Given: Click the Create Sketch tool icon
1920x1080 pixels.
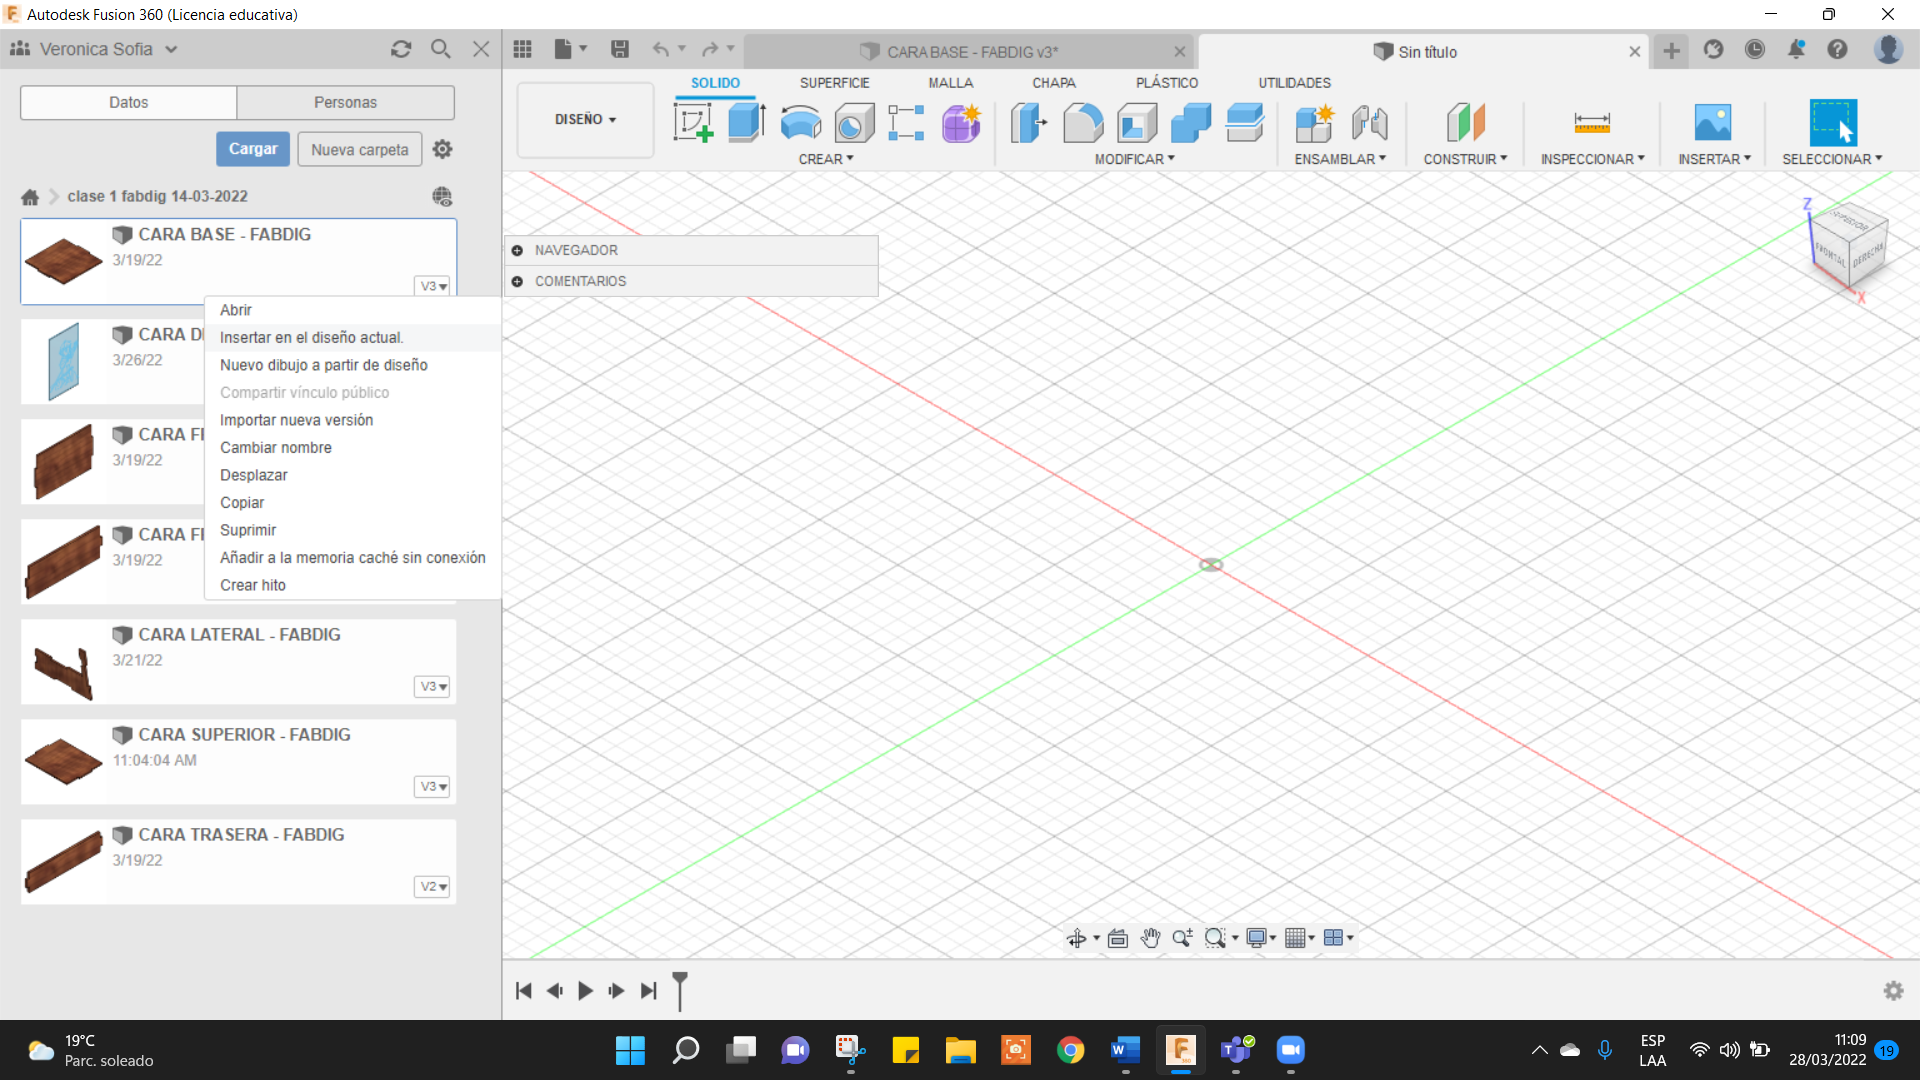Looking at the screenshot, I should point(693,123).
